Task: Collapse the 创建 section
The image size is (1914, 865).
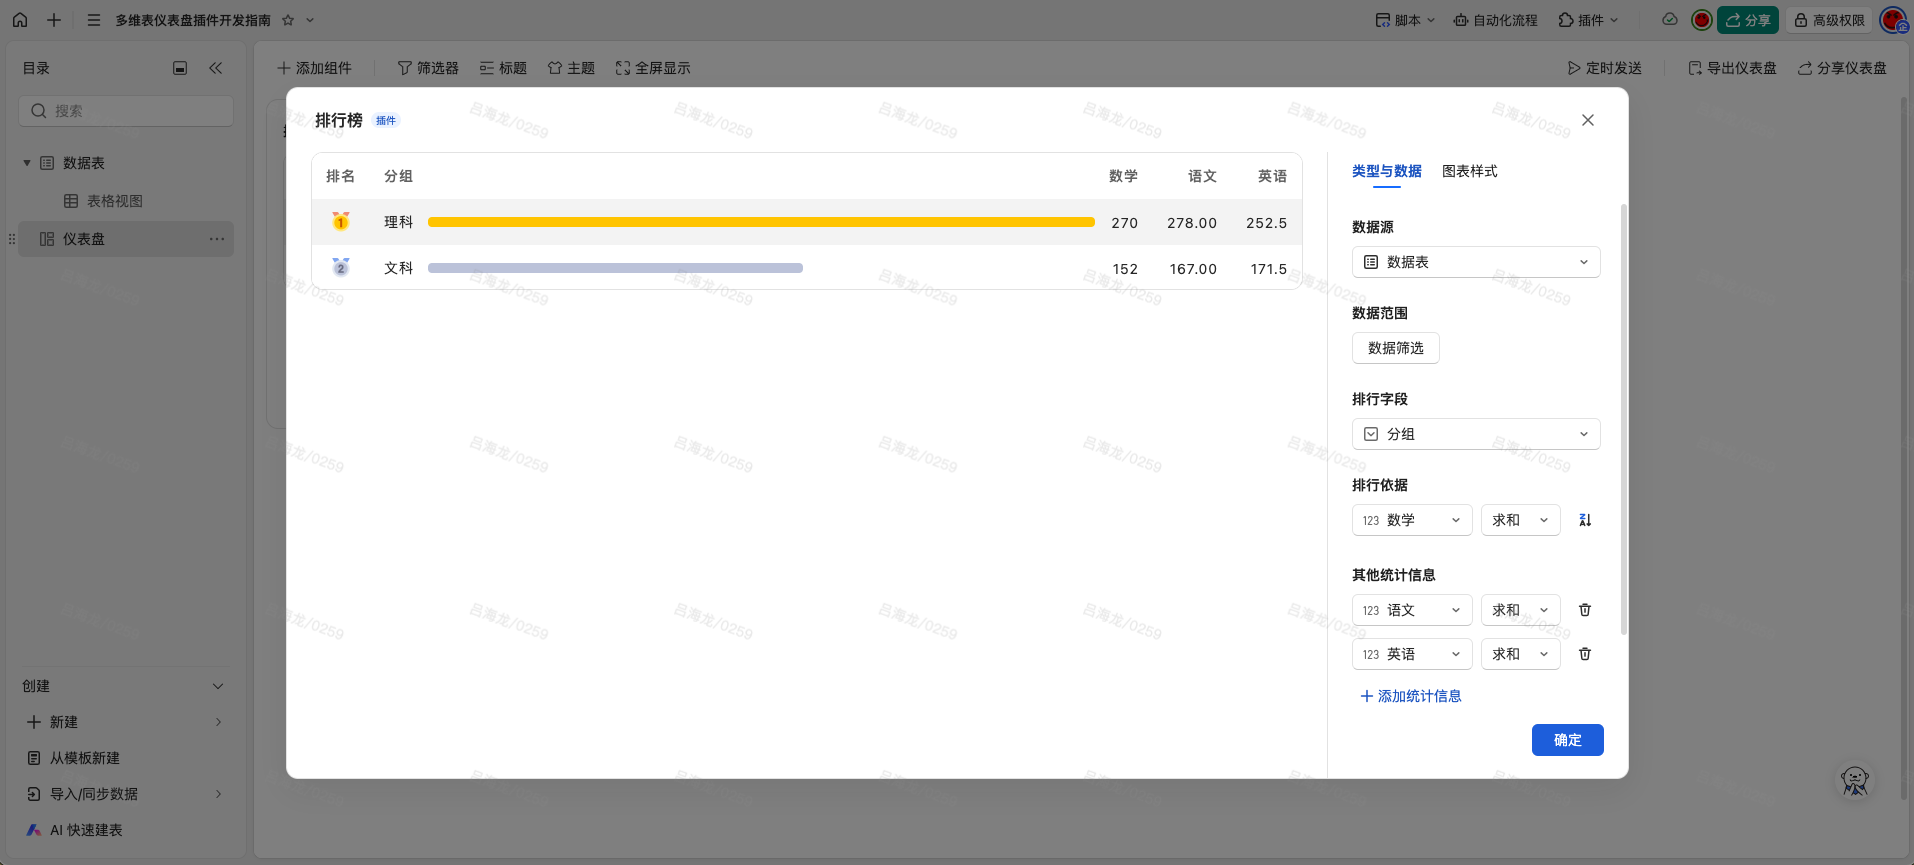Action: click(218, 686)
